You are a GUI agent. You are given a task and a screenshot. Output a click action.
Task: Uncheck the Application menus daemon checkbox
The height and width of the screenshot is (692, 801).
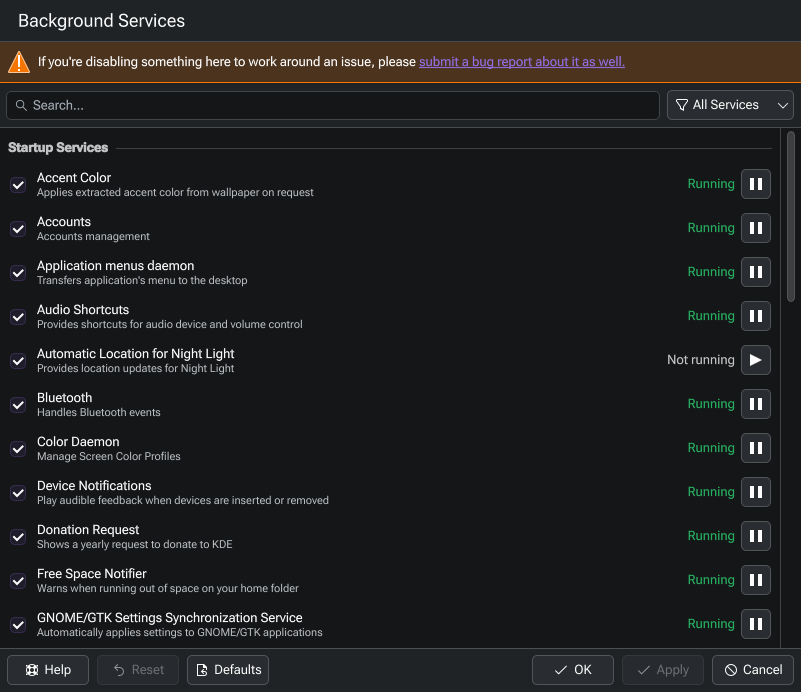pyautogui.click(x=18, y=273)
